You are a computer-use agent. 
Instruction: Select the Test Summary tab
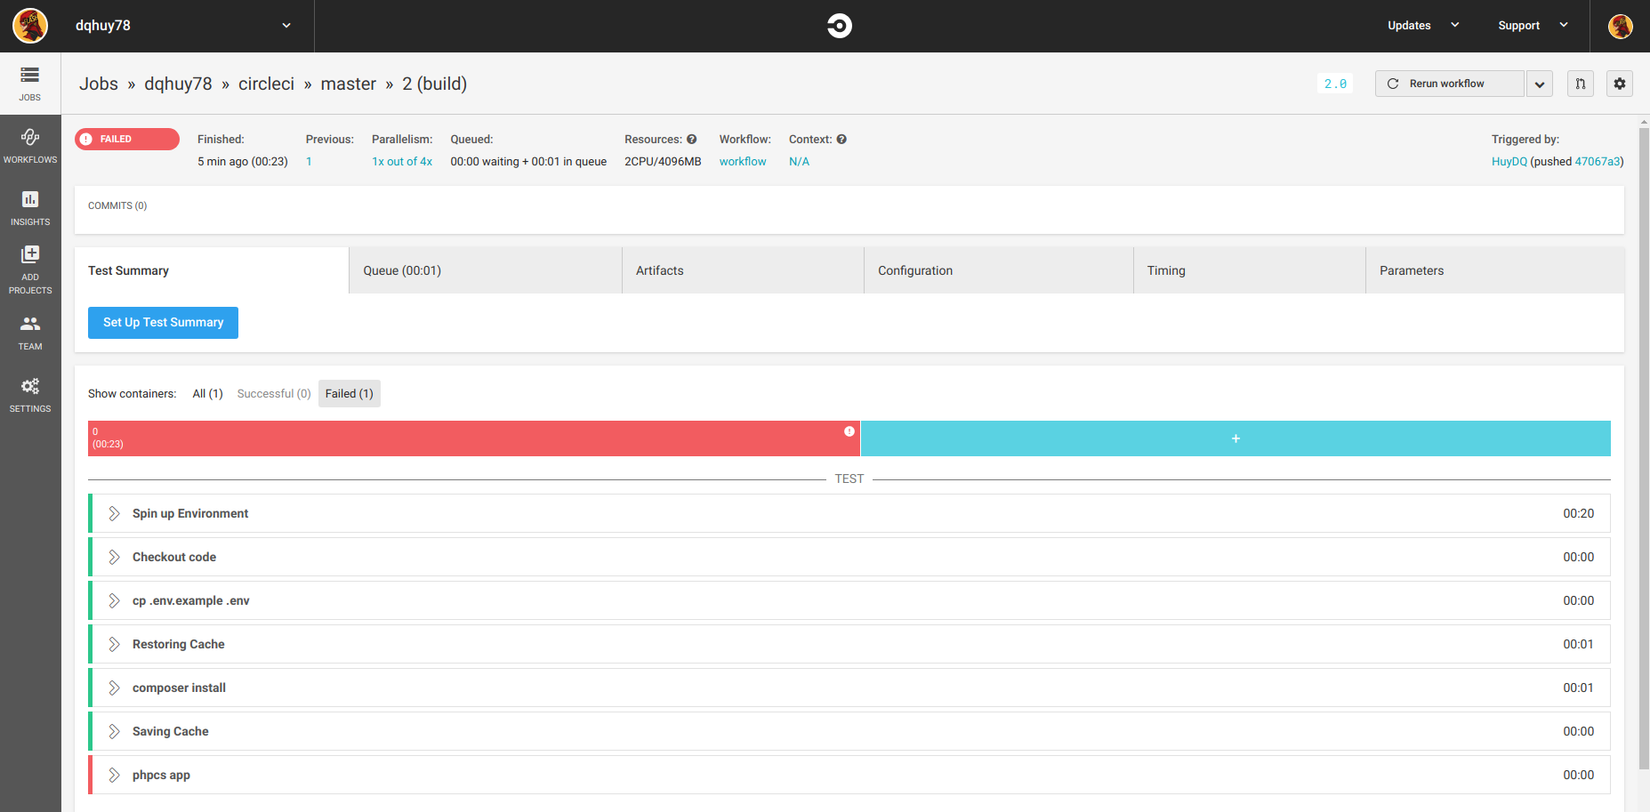(x=212, y=270)
